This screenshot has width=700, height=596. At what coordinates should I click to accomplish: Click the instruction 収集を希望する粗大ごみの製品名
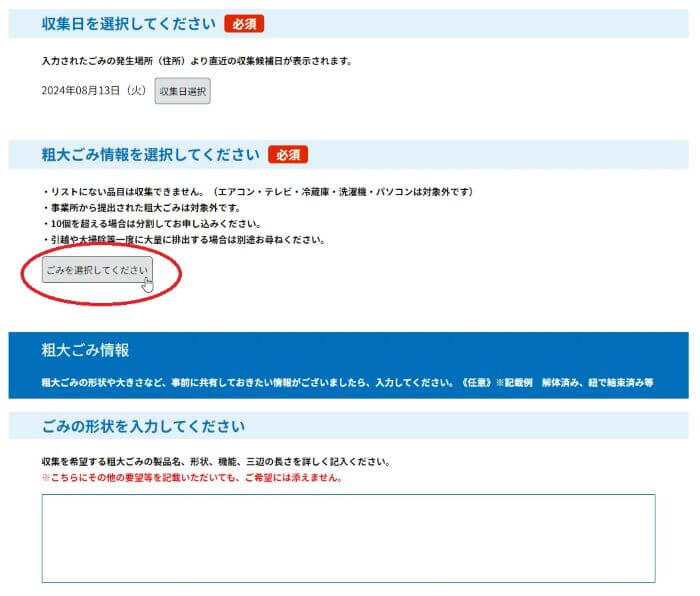click(216, 462)
